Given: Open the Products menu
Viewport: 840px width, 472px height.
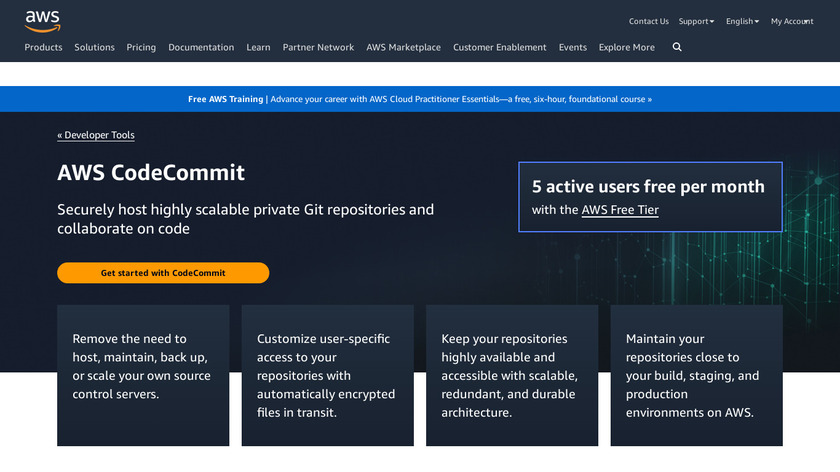Looking at the screenshot, I should tap(43, 47).
